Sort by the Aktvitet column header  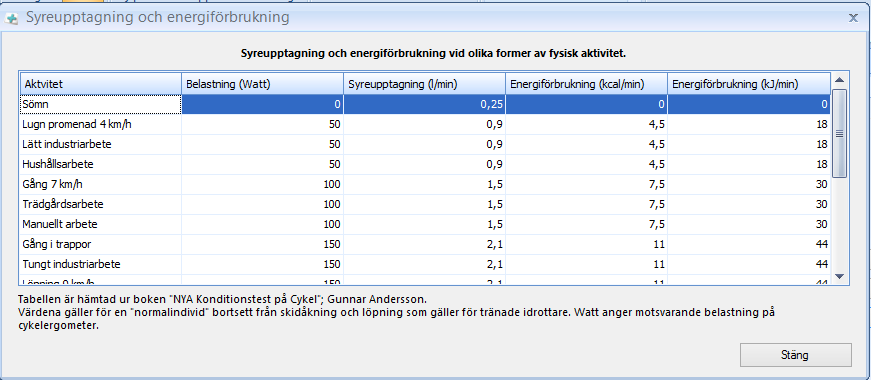101,84
